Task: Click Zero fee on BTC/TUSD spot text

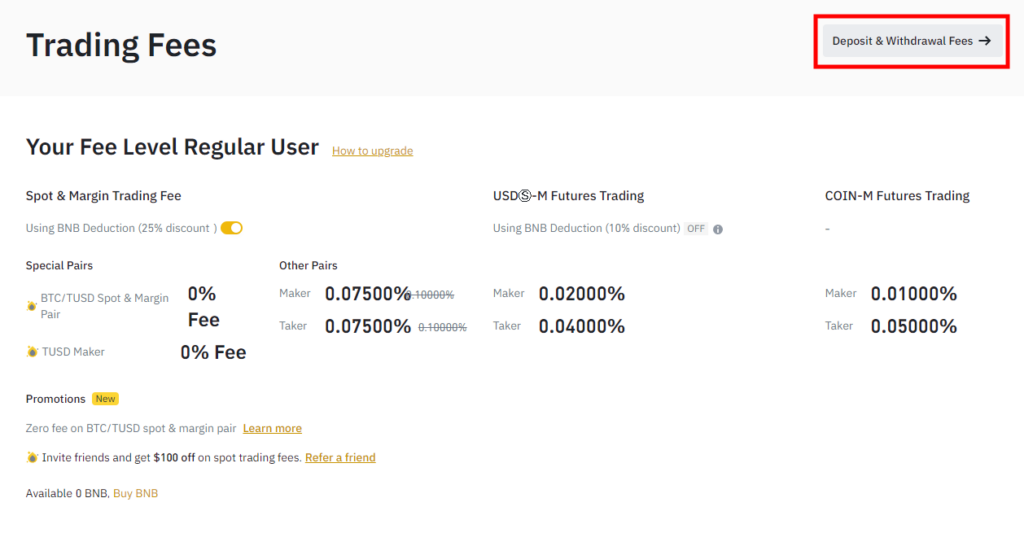Action: (x=131, y=428)
